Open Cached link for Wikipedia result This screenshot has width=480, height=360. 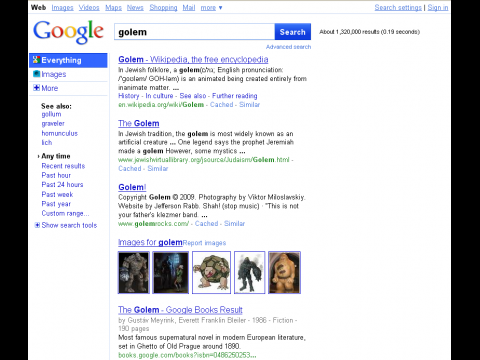click(221, 105)
